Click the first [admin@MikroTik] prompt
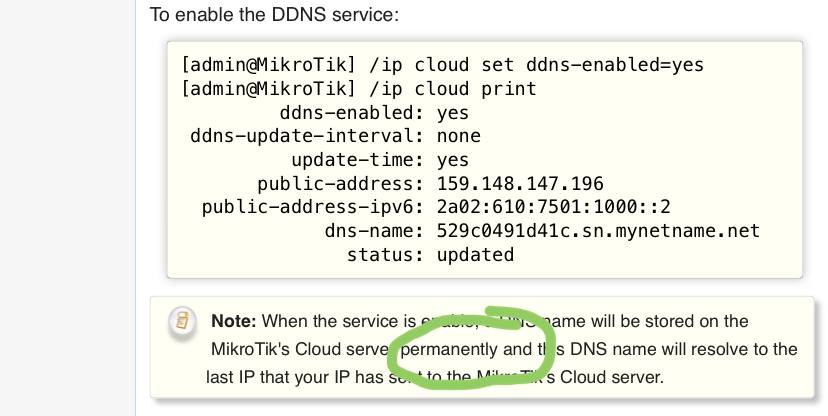The width and height of the screenshot is (828, 416). [x=268, y=65]
